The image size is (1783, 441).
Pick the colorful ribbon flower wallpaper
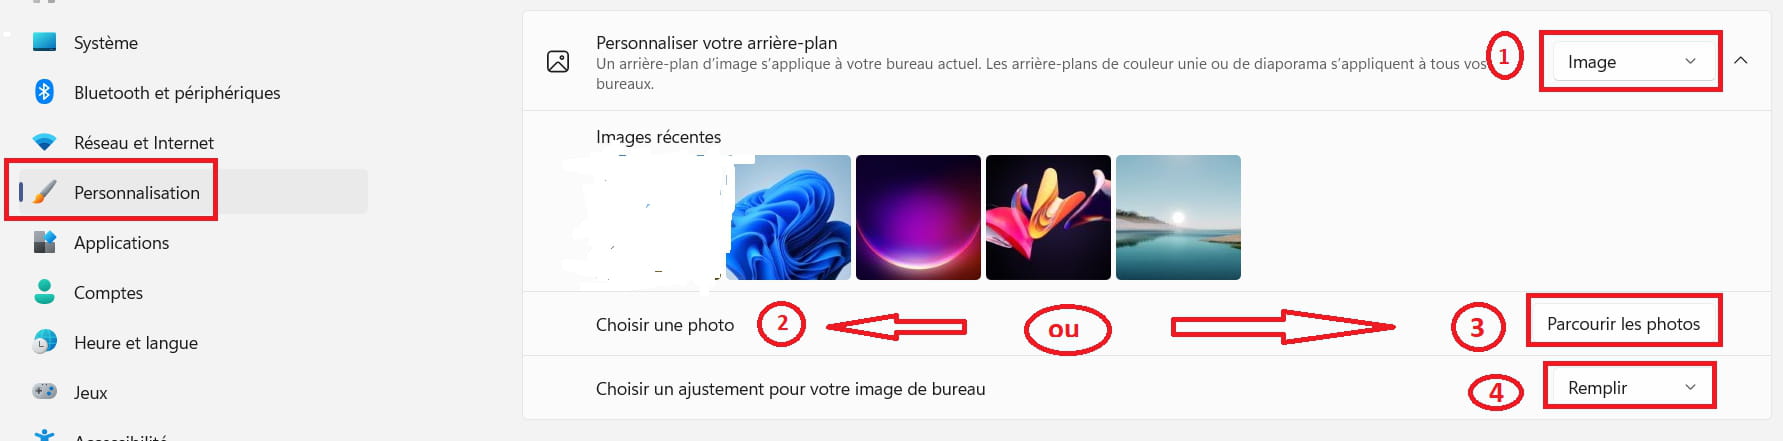[x=1048, y=217]
